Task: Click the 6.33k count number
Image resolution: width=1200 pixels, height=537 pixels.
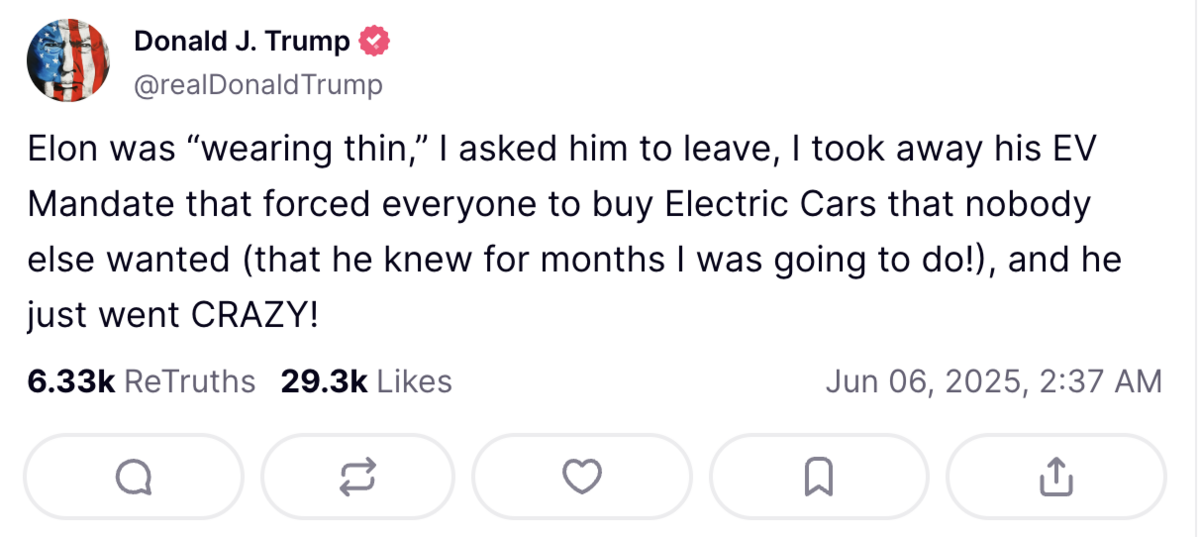Action: coord(71,382)
